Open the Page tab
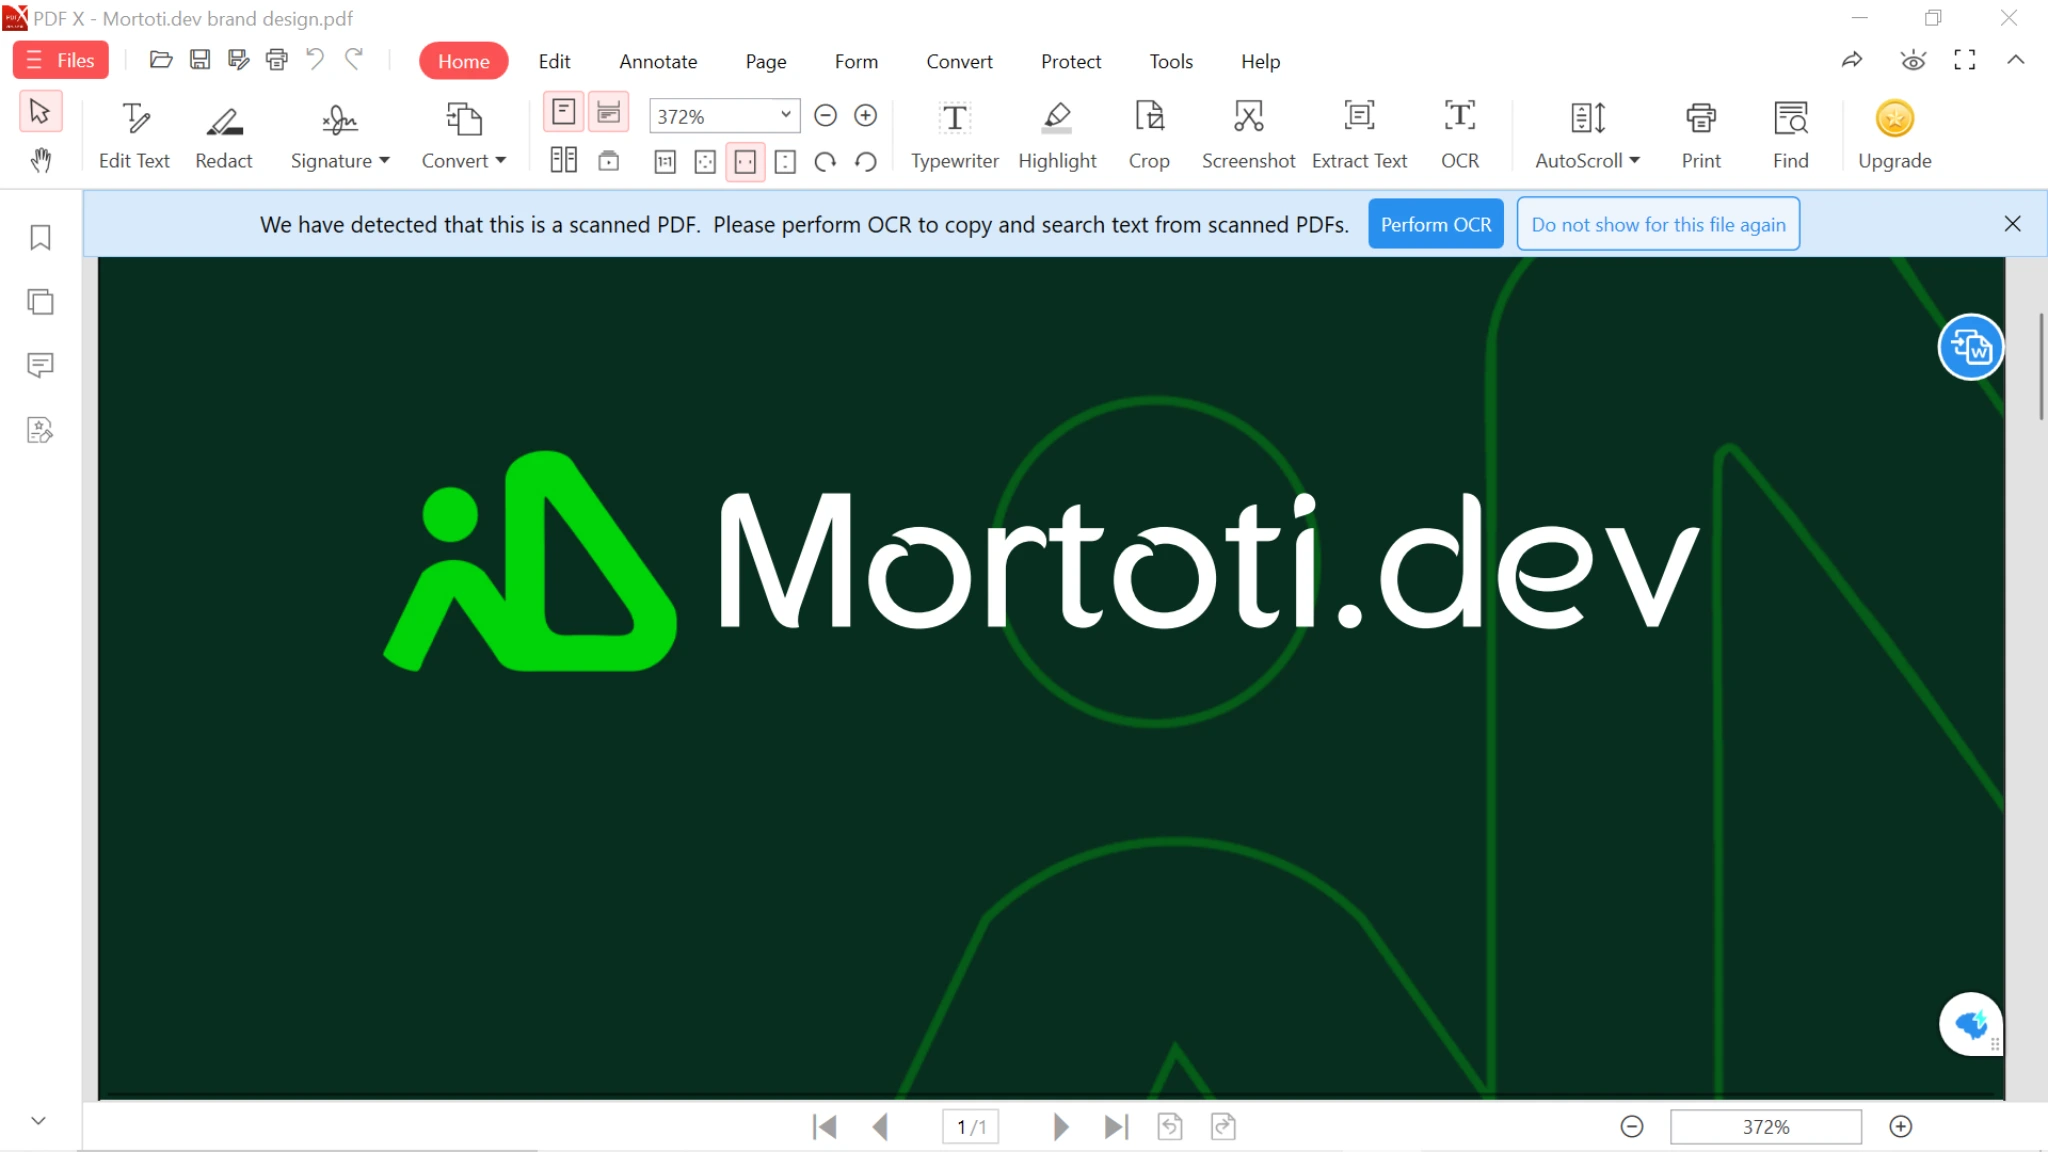2048x1152 pixels. pos(766,61)
